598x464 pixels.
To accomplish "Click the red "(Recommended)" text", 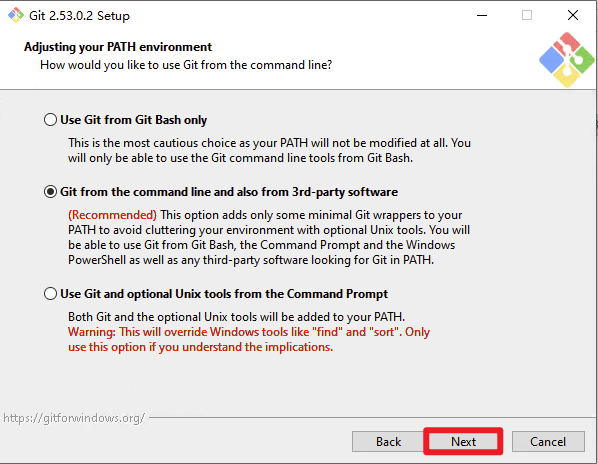I will (112, 215).
